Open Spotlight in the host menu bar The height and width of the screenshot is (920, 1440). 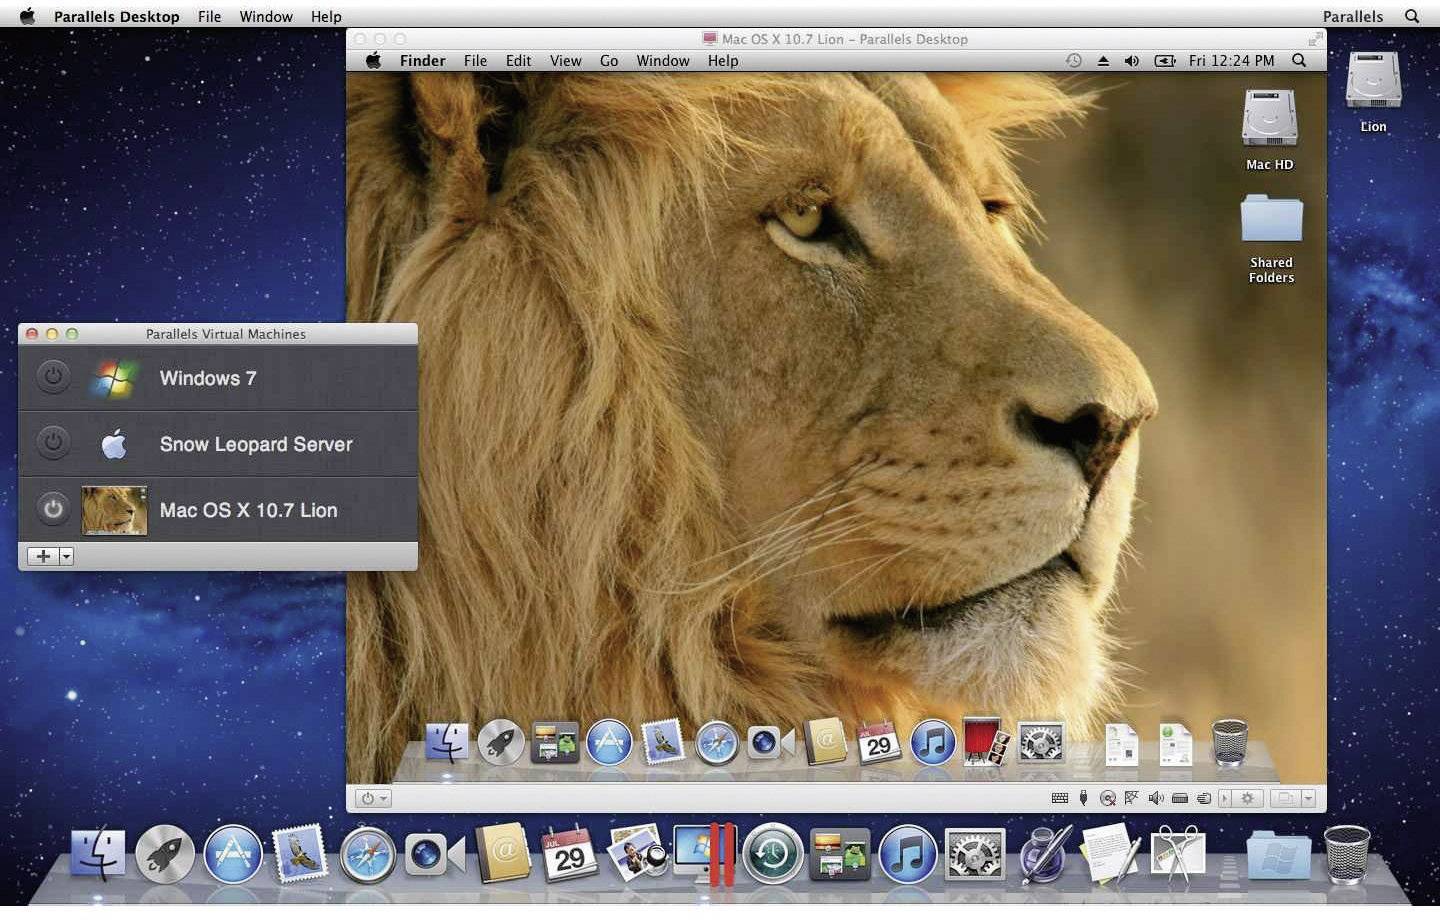(1412, 16)
